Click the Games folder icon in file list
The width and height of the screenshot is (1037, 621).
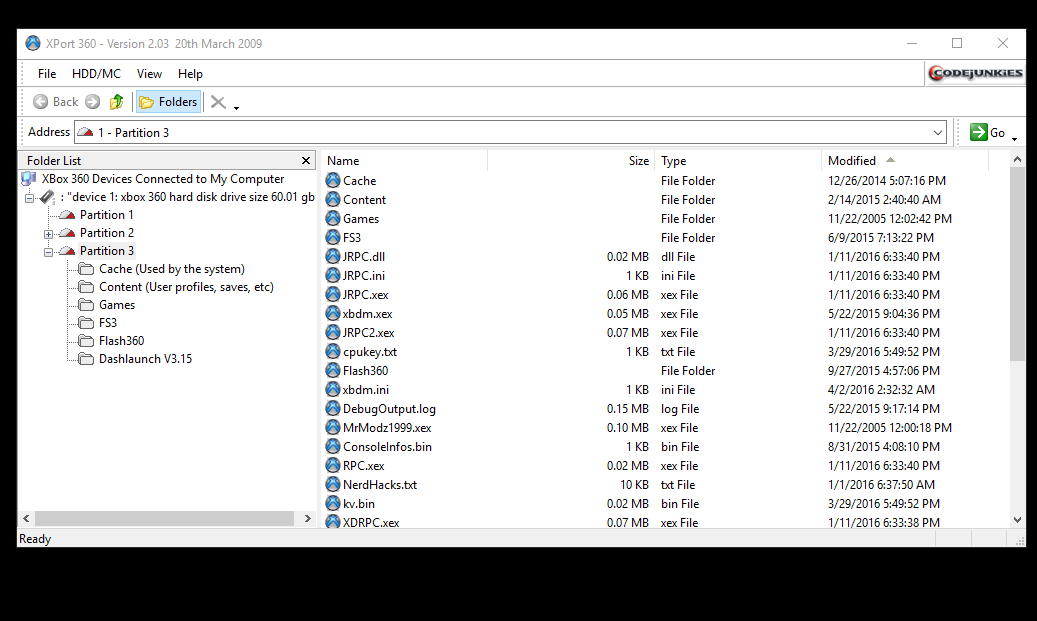333,218
